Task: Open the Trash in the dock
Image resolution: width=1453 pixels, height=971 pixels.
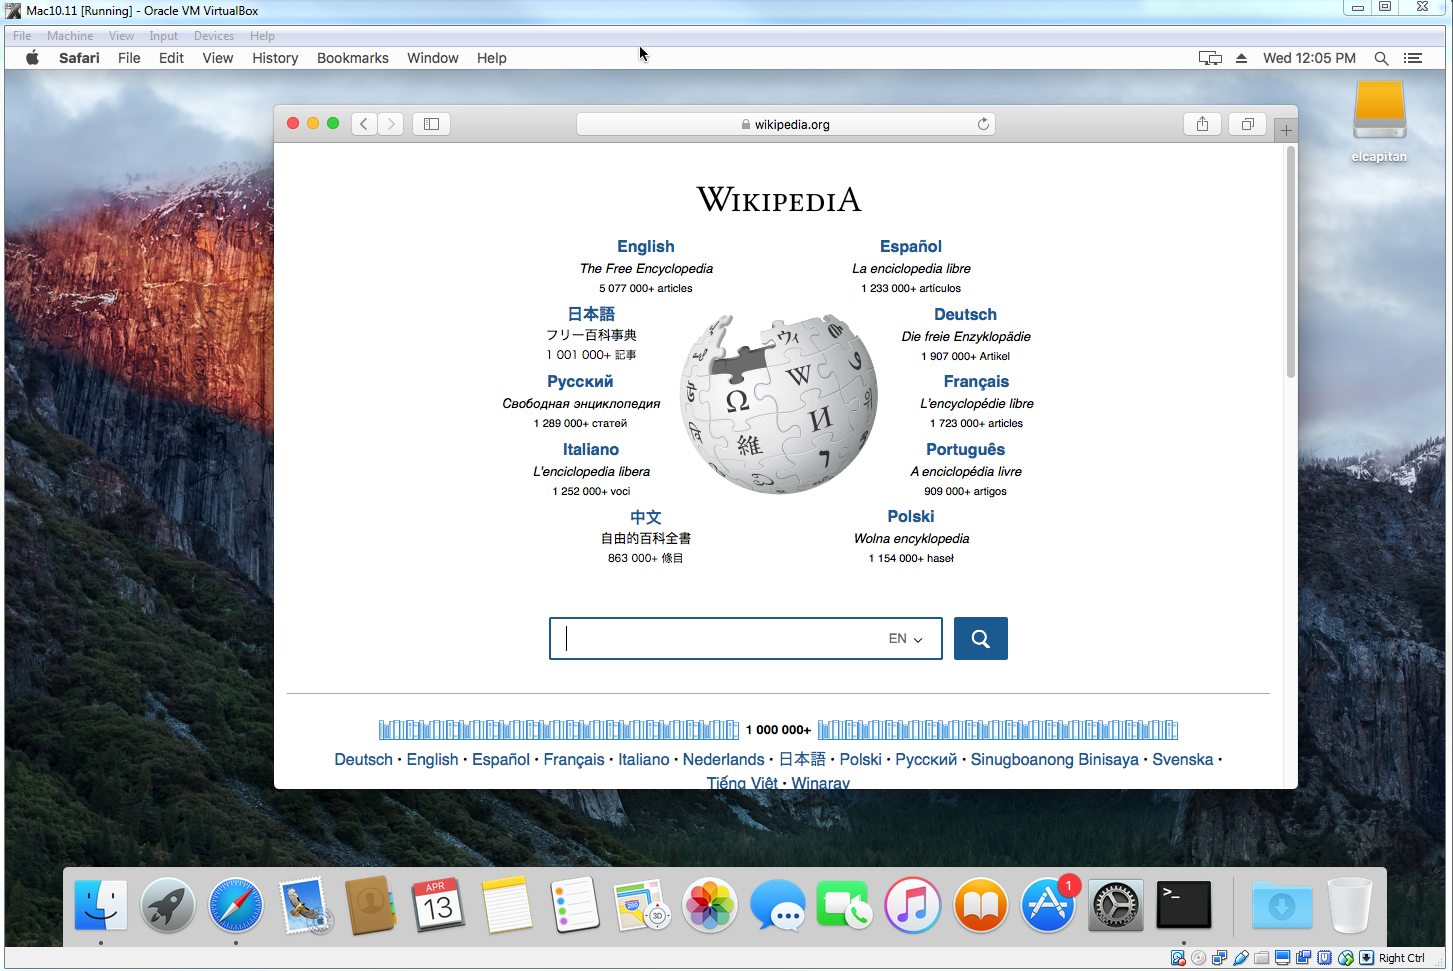Action: (x=1350, y=906)
